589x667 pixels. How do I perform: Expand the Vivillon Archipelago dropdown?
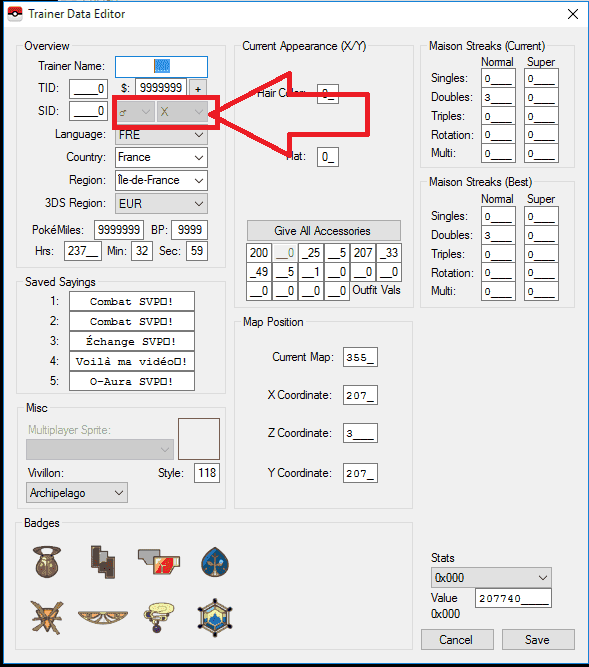pos(77,493)
